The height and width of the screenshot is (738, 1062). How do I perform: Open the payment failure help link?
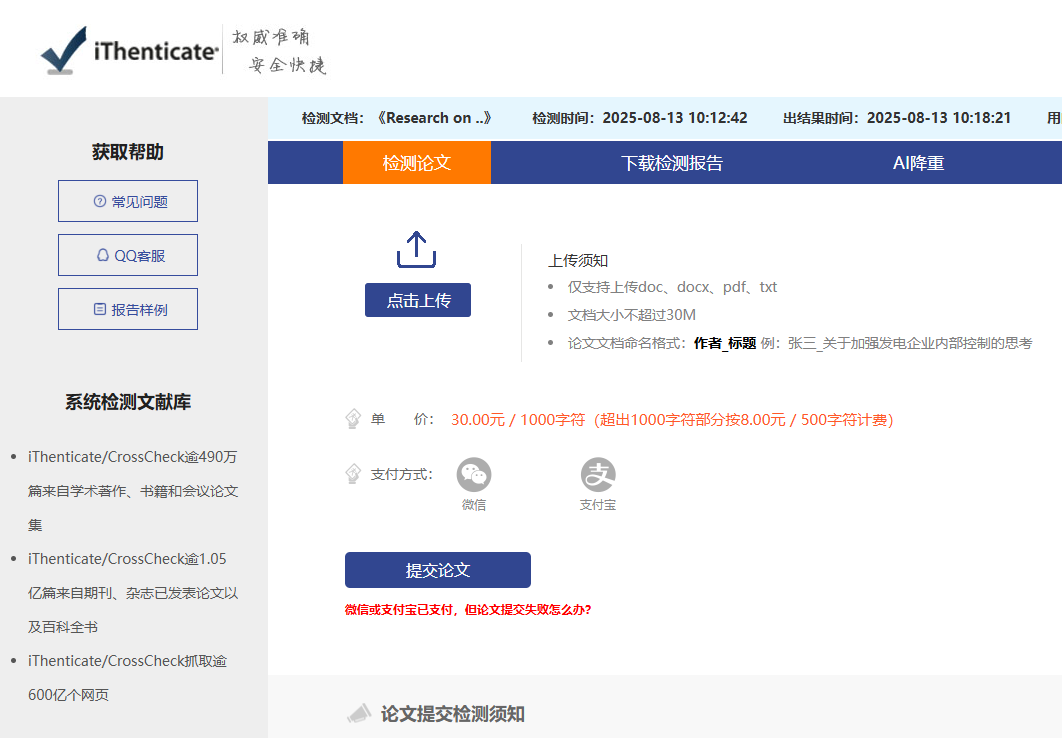coord(468,609)
